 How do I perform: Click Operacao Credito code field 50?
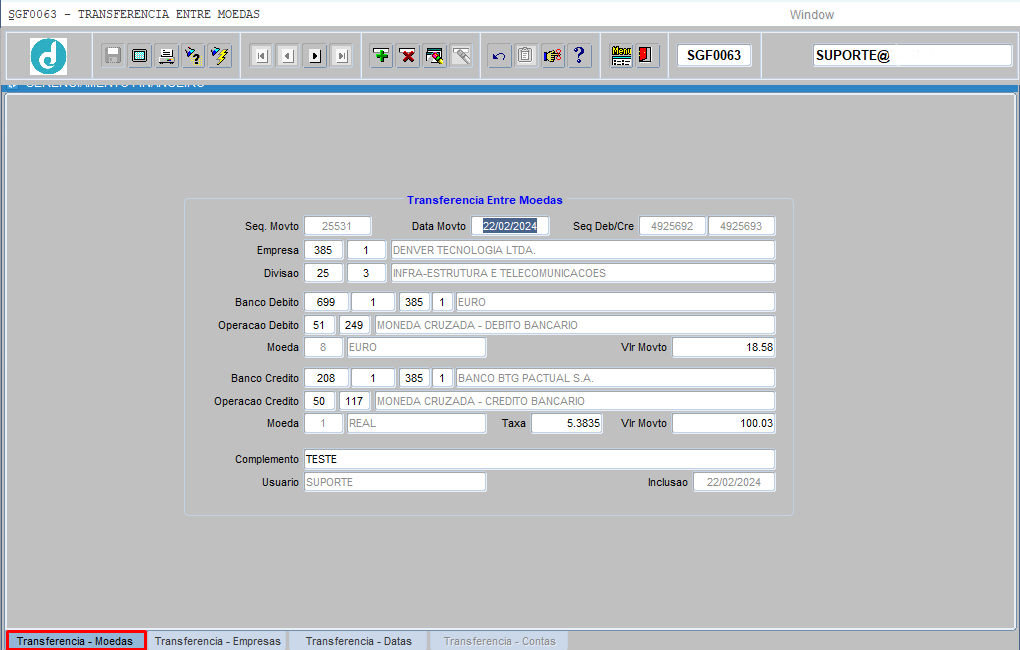click(319, 401)
